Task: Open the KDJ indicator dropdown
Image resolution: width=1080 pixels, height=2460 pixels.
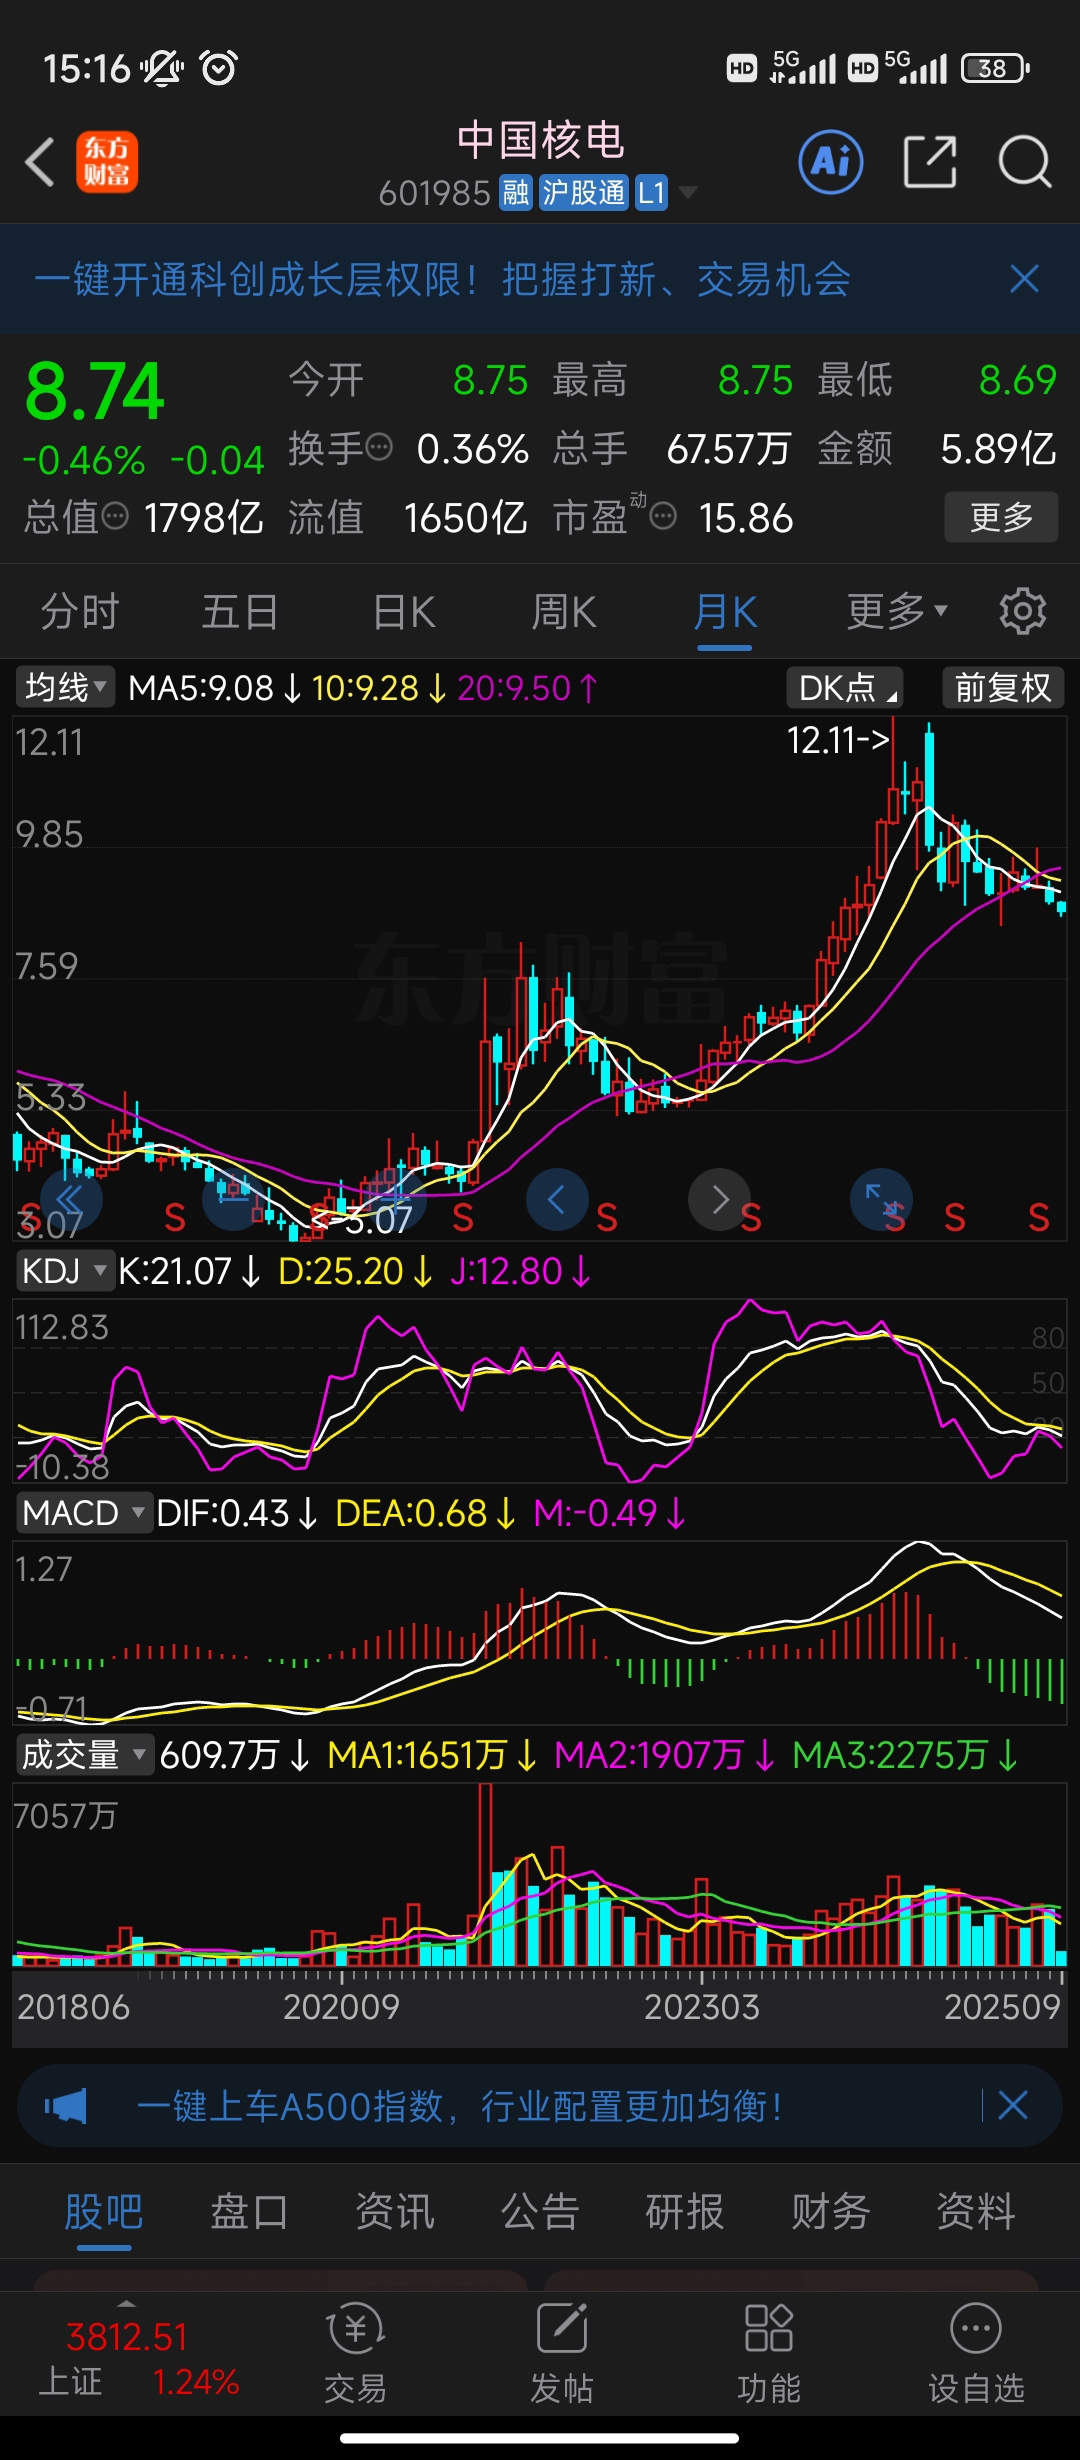Action: [x=64, y=1271]
